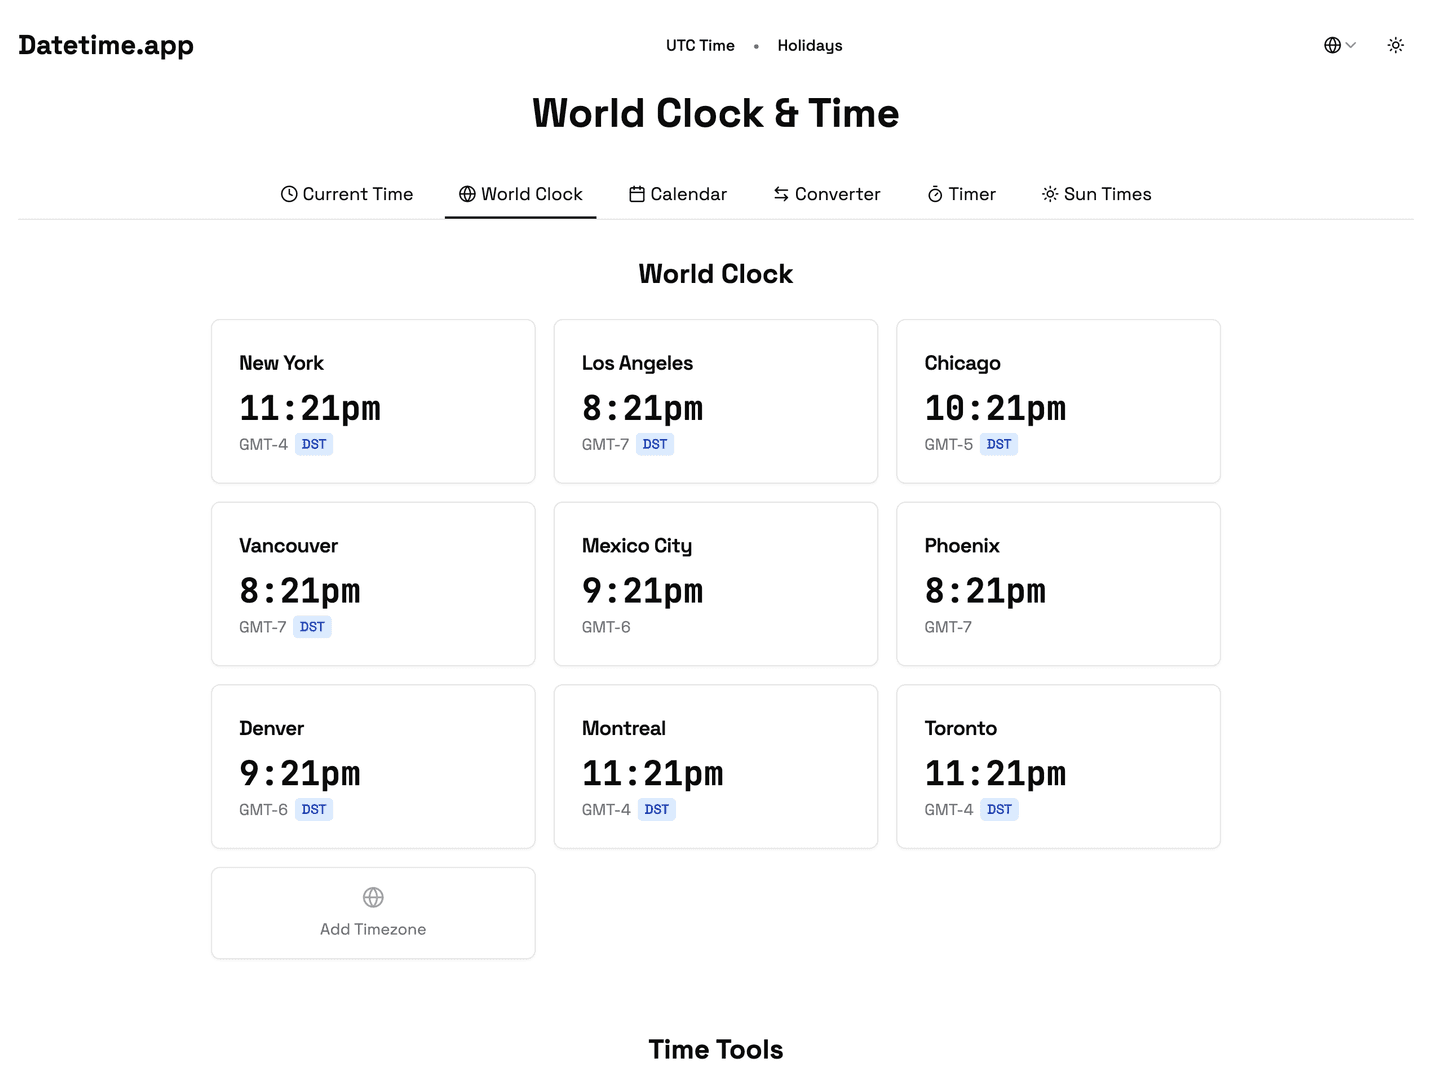Image resolution: width=1432 pixels, height=1080 pixels.
Task: Click the DST badge on New York
Action: pos(314,444)
